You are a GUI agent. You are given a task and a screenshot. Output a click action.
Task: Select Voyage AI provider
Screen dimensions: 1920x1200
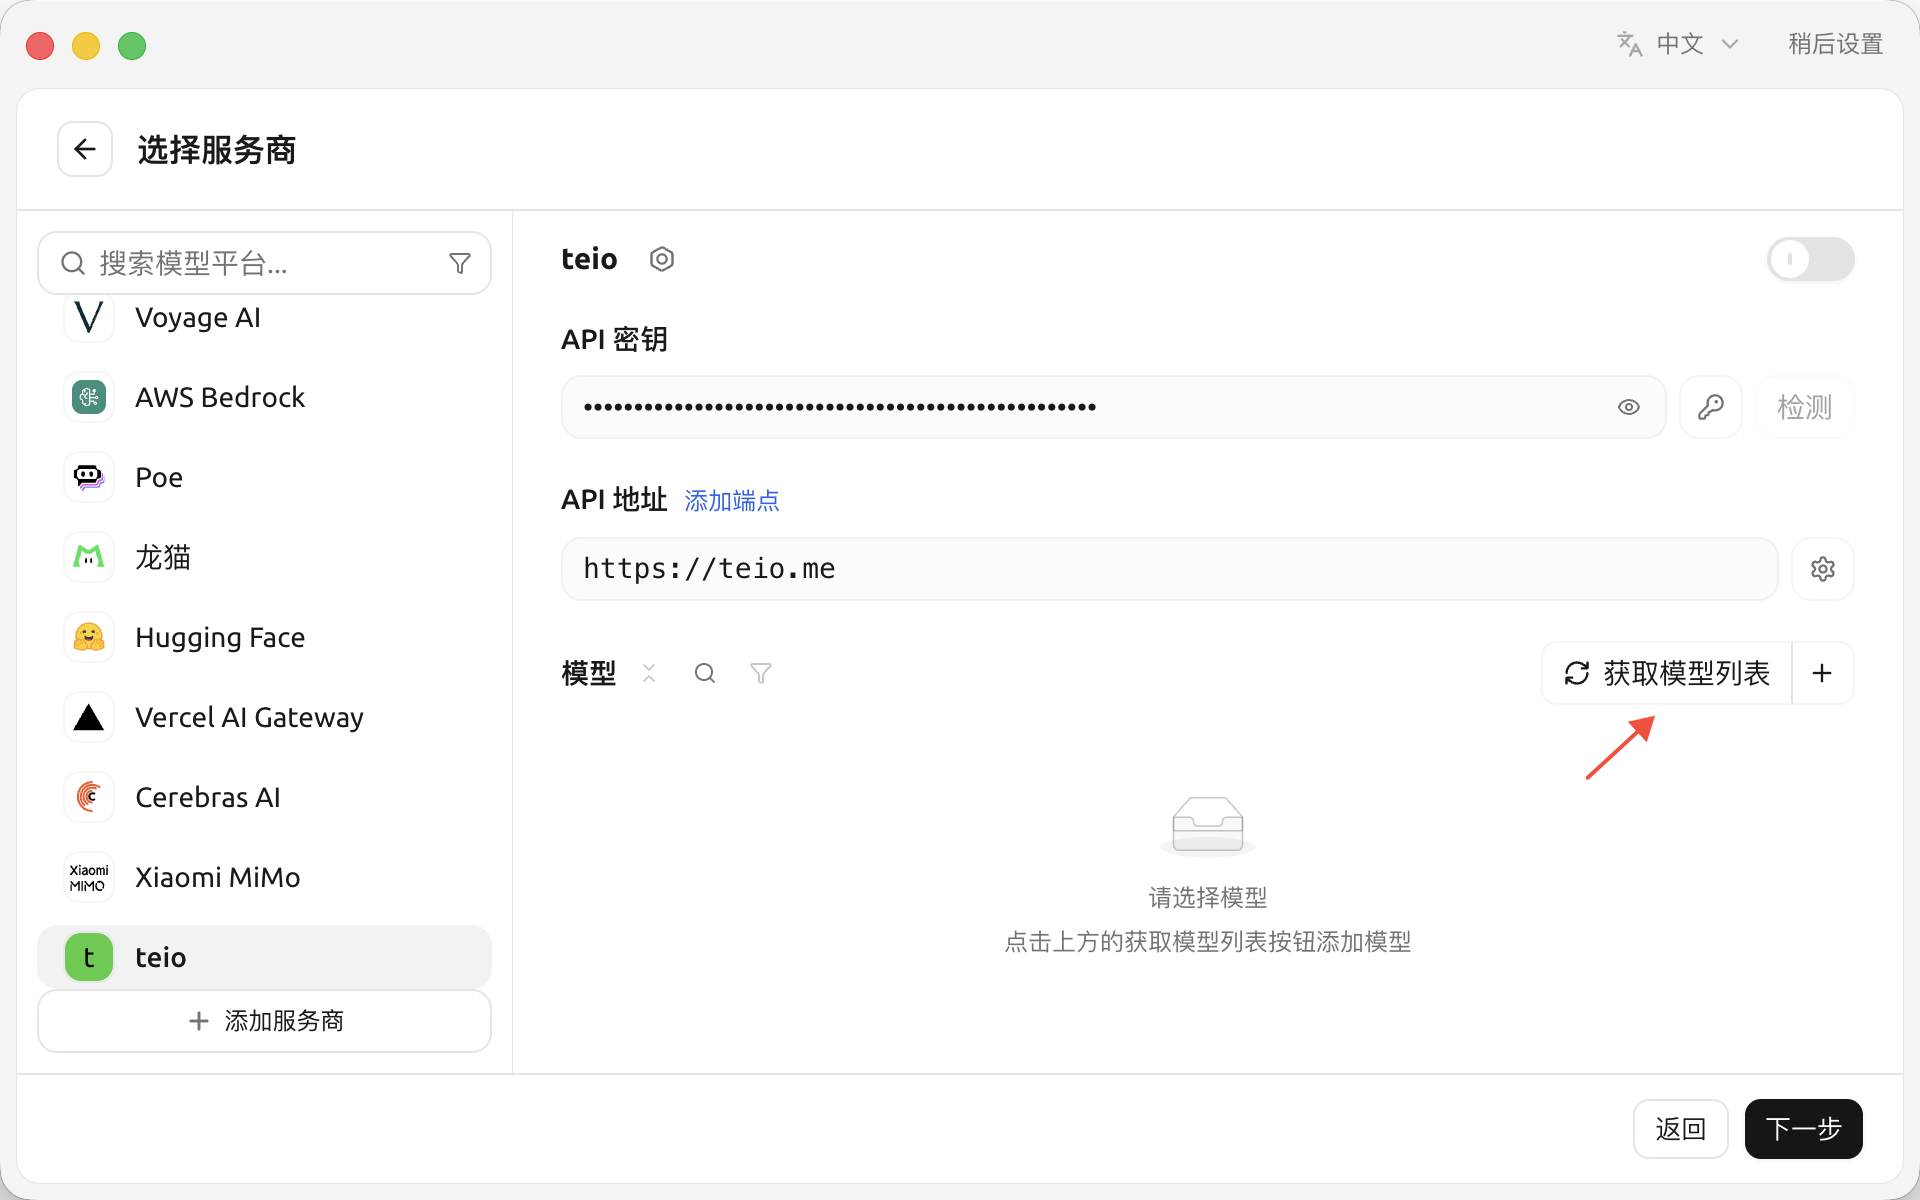[x=264, y=318]
